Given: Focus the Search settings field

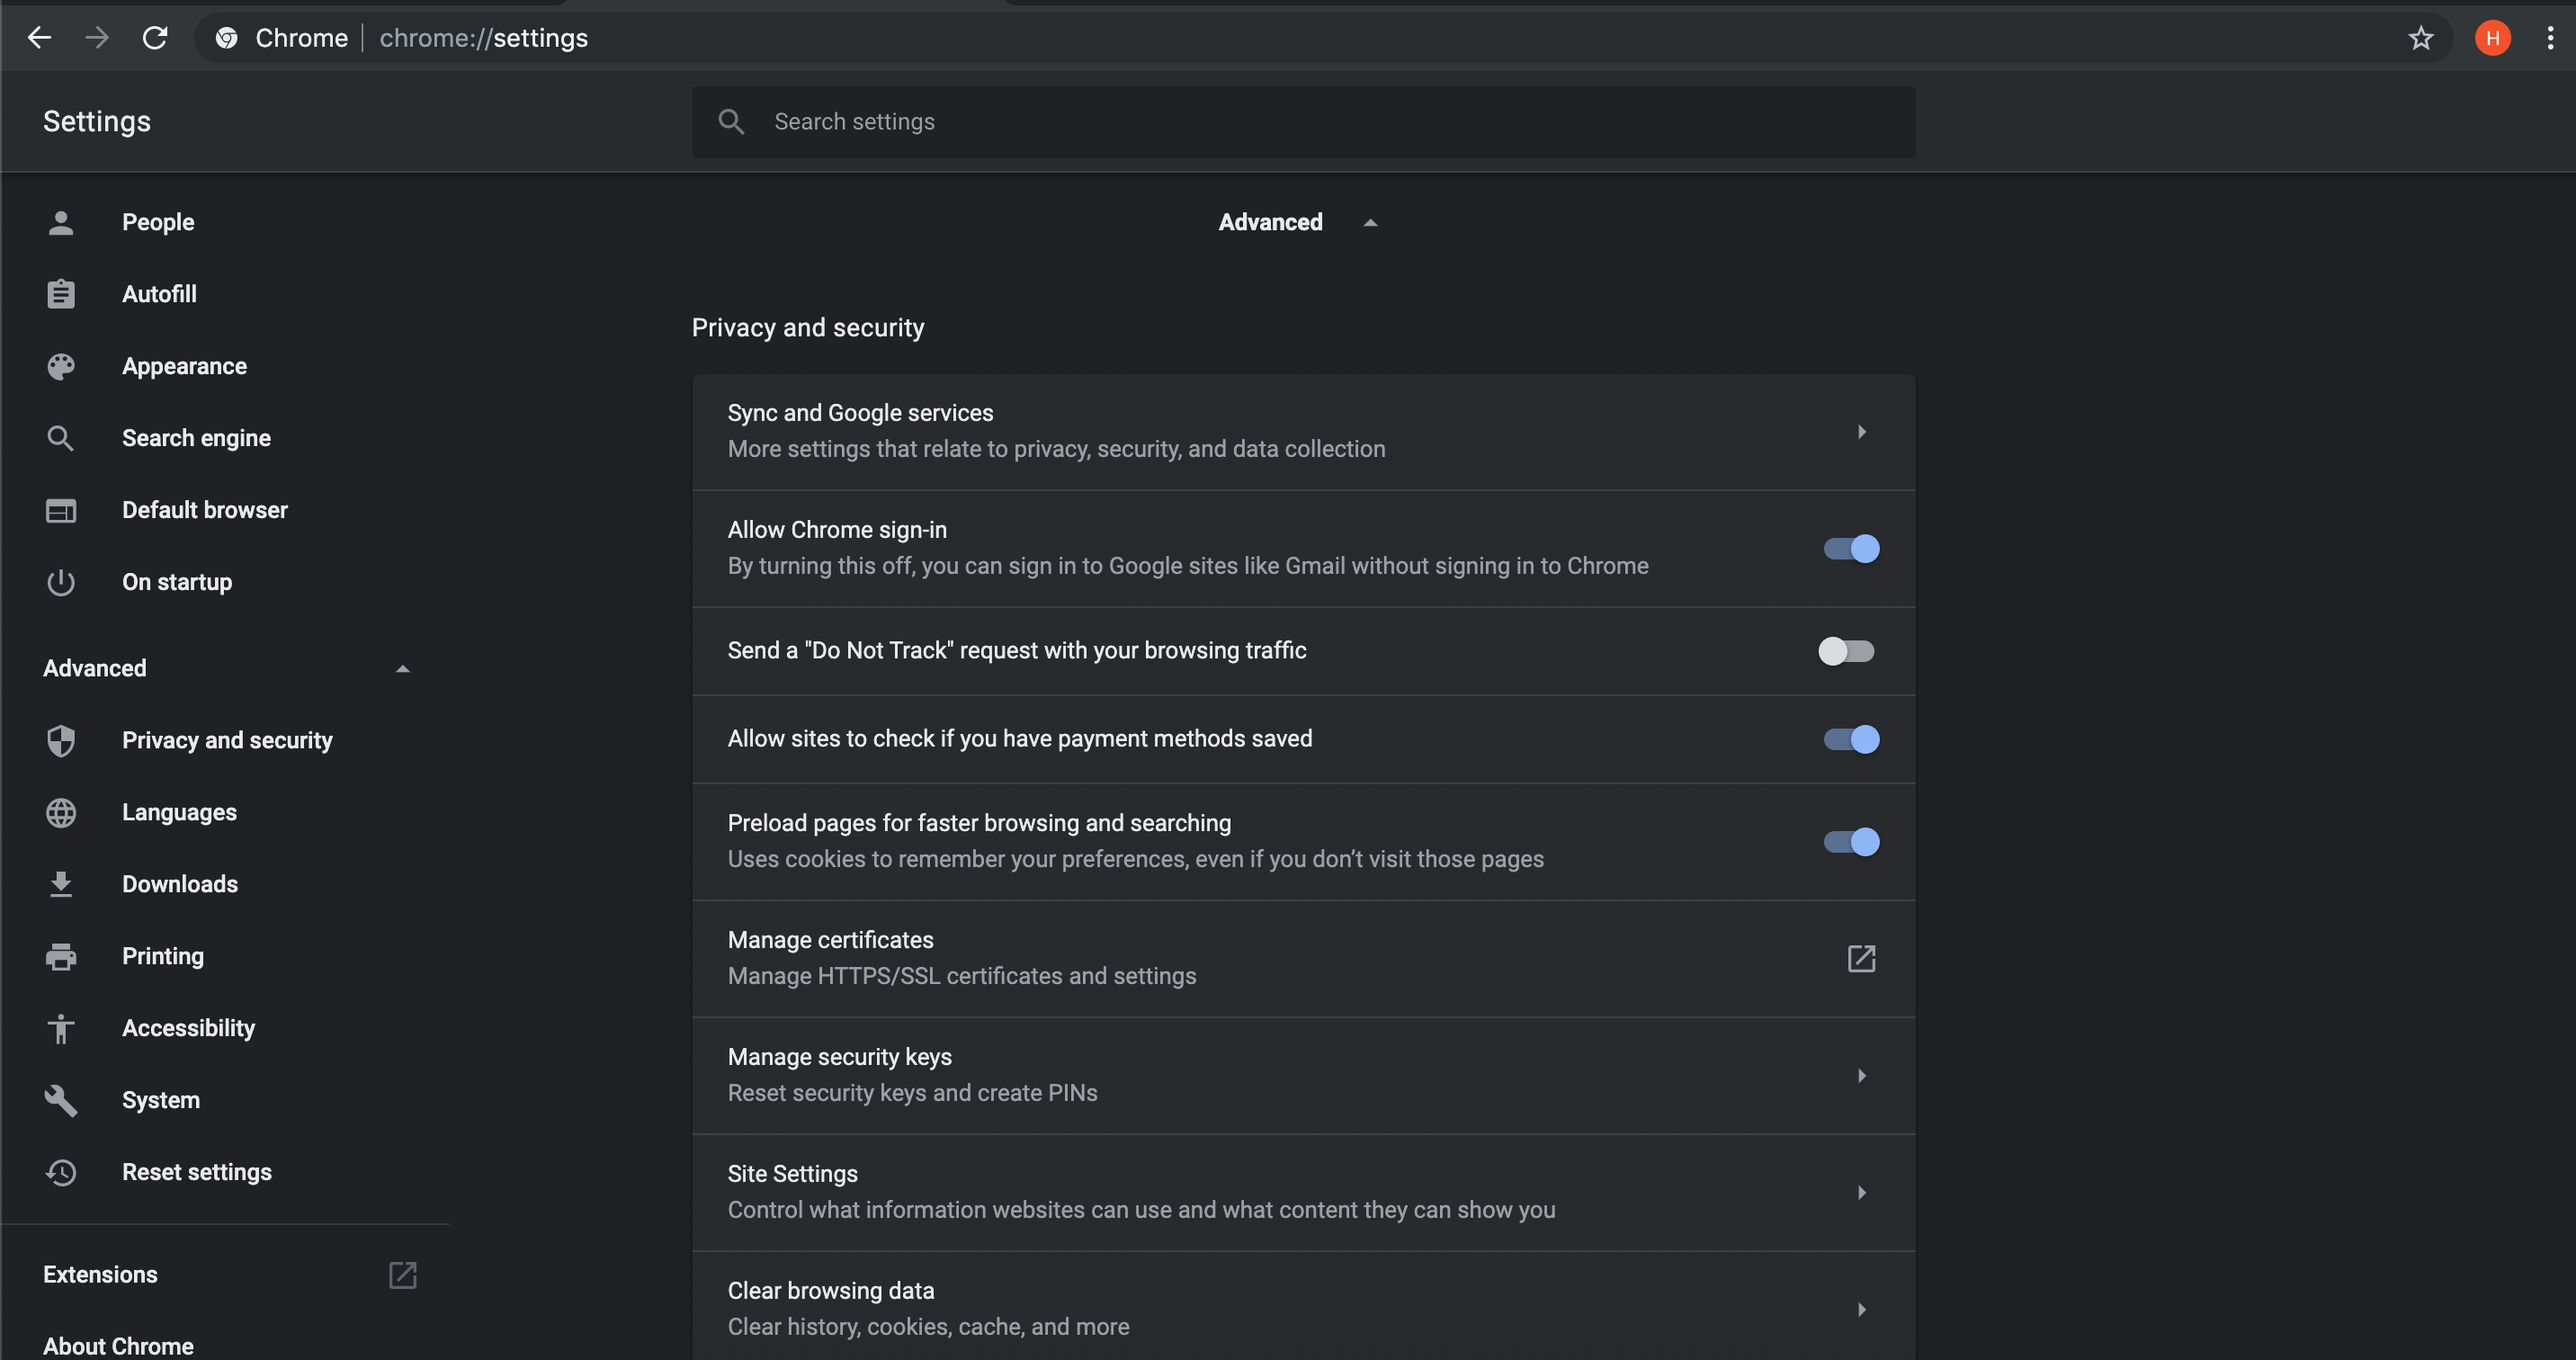Looking at the screenshot, I should click(1303, 122).
